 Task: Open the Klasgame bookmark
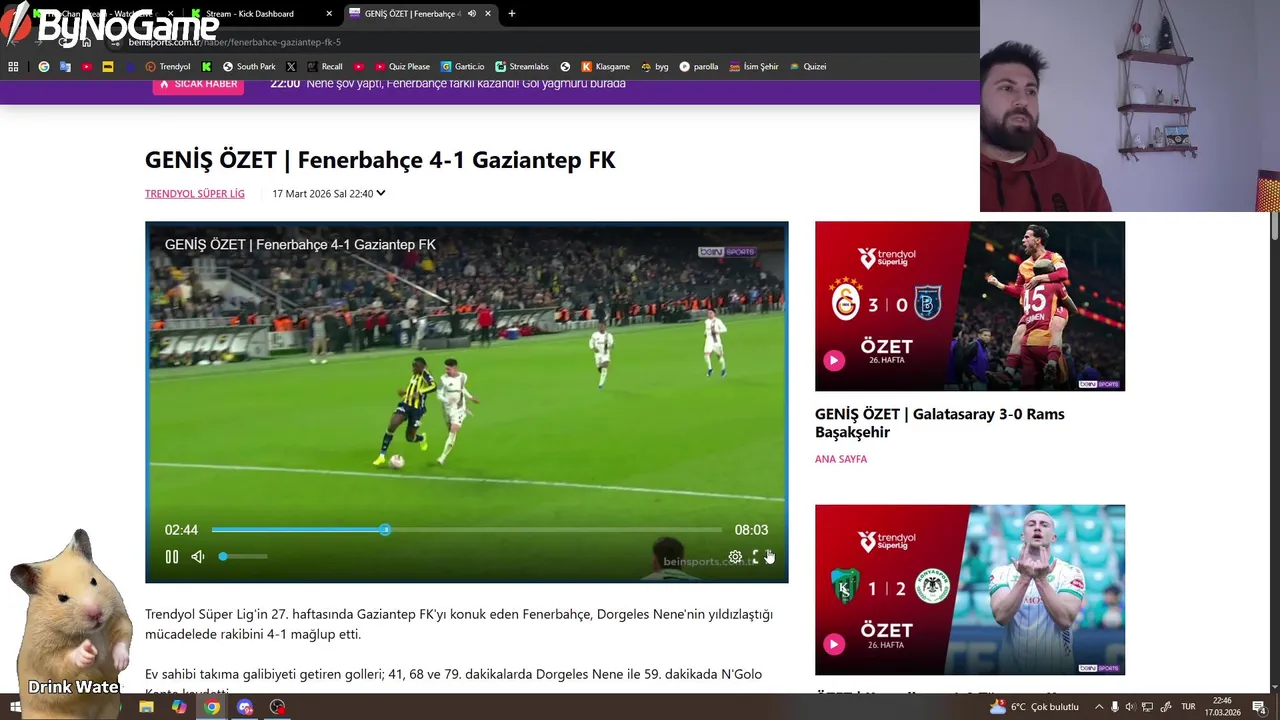coord(606,67)
